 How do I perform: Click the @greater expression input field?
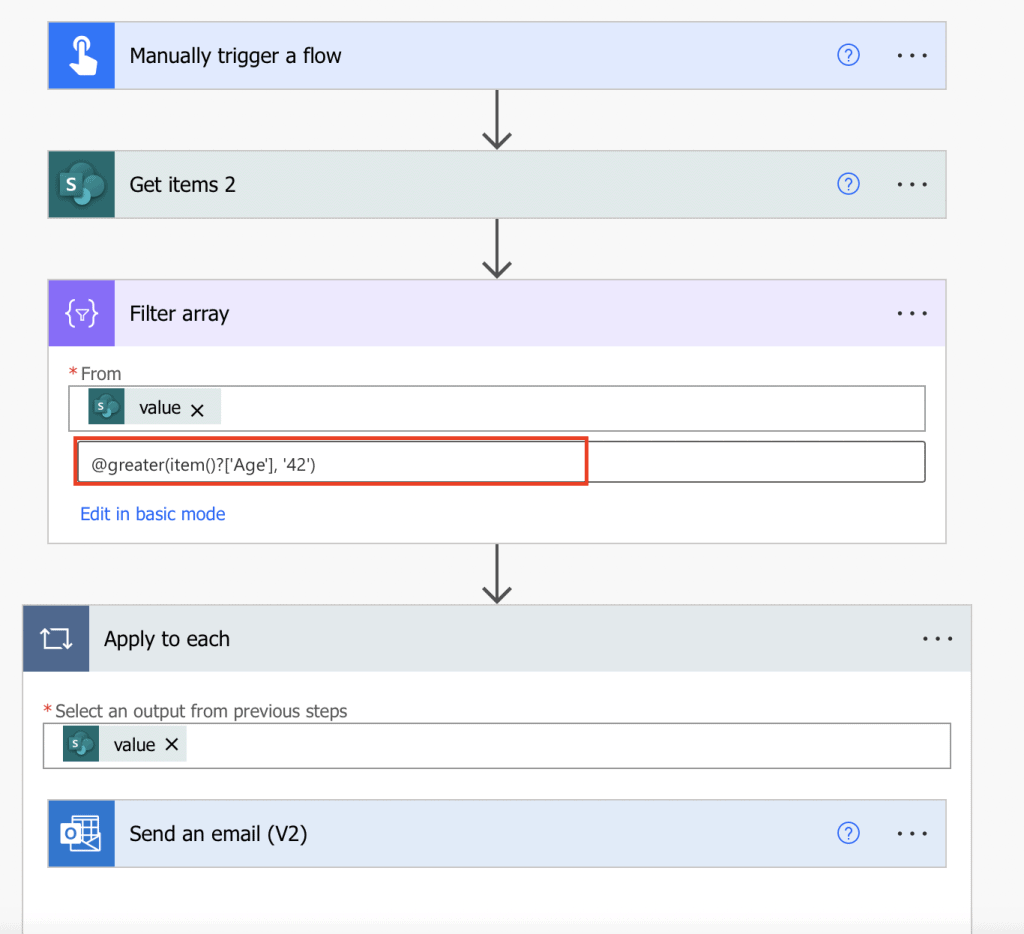click(x=501, y=462)
